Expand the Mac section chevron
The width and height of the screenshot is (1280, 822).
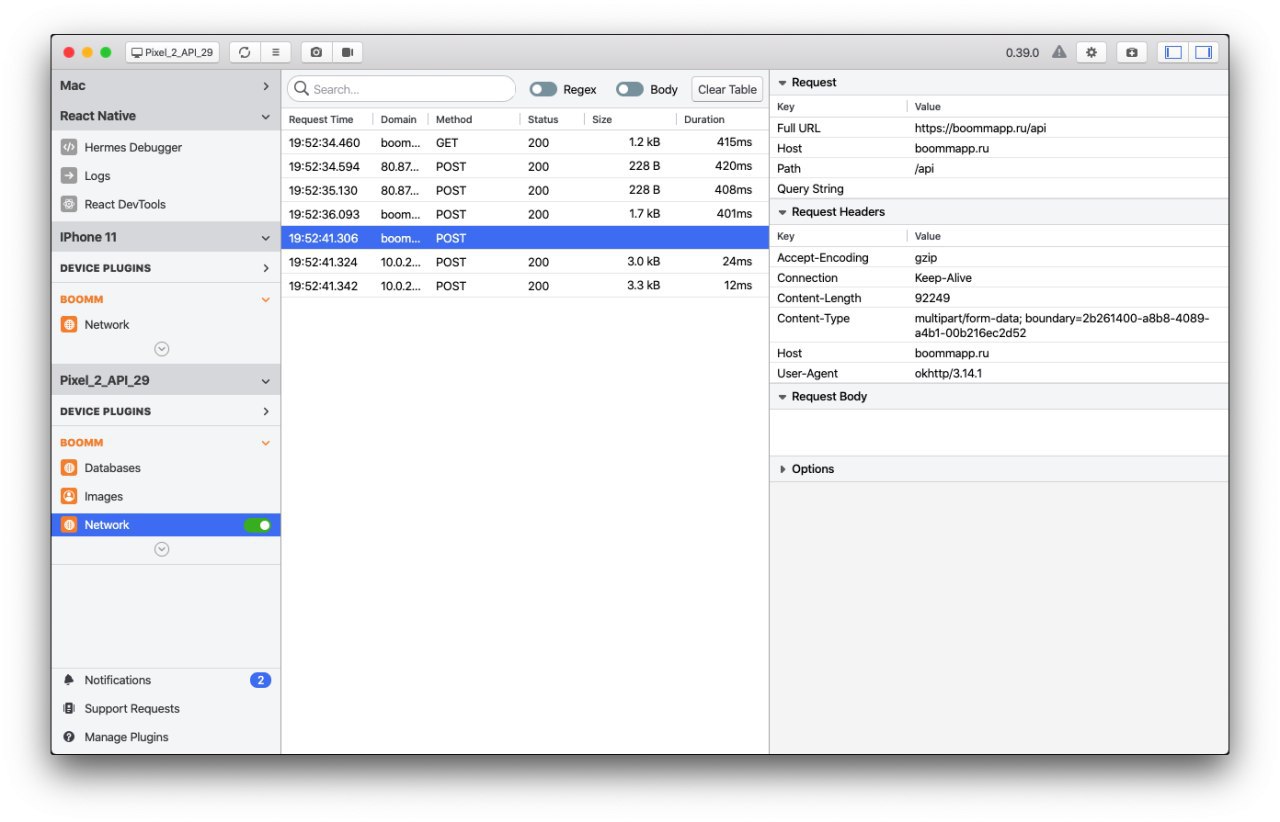[266, 86]
